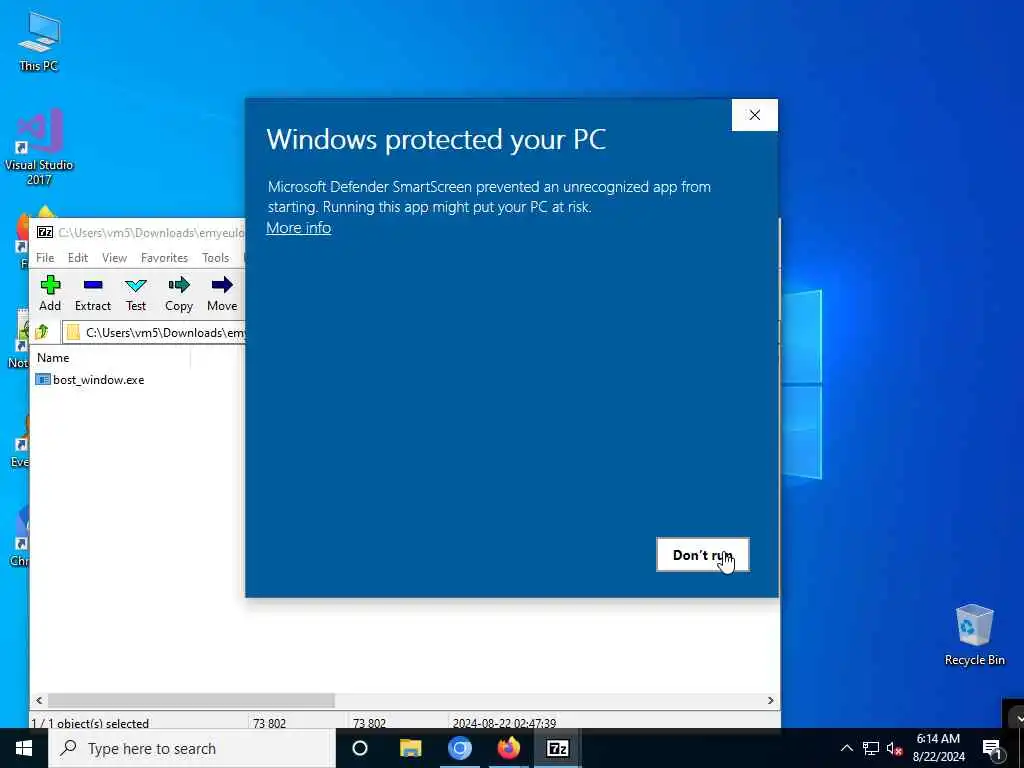Open the View menu in 7-Zip

pyautogui.click(x=114, y=258)
